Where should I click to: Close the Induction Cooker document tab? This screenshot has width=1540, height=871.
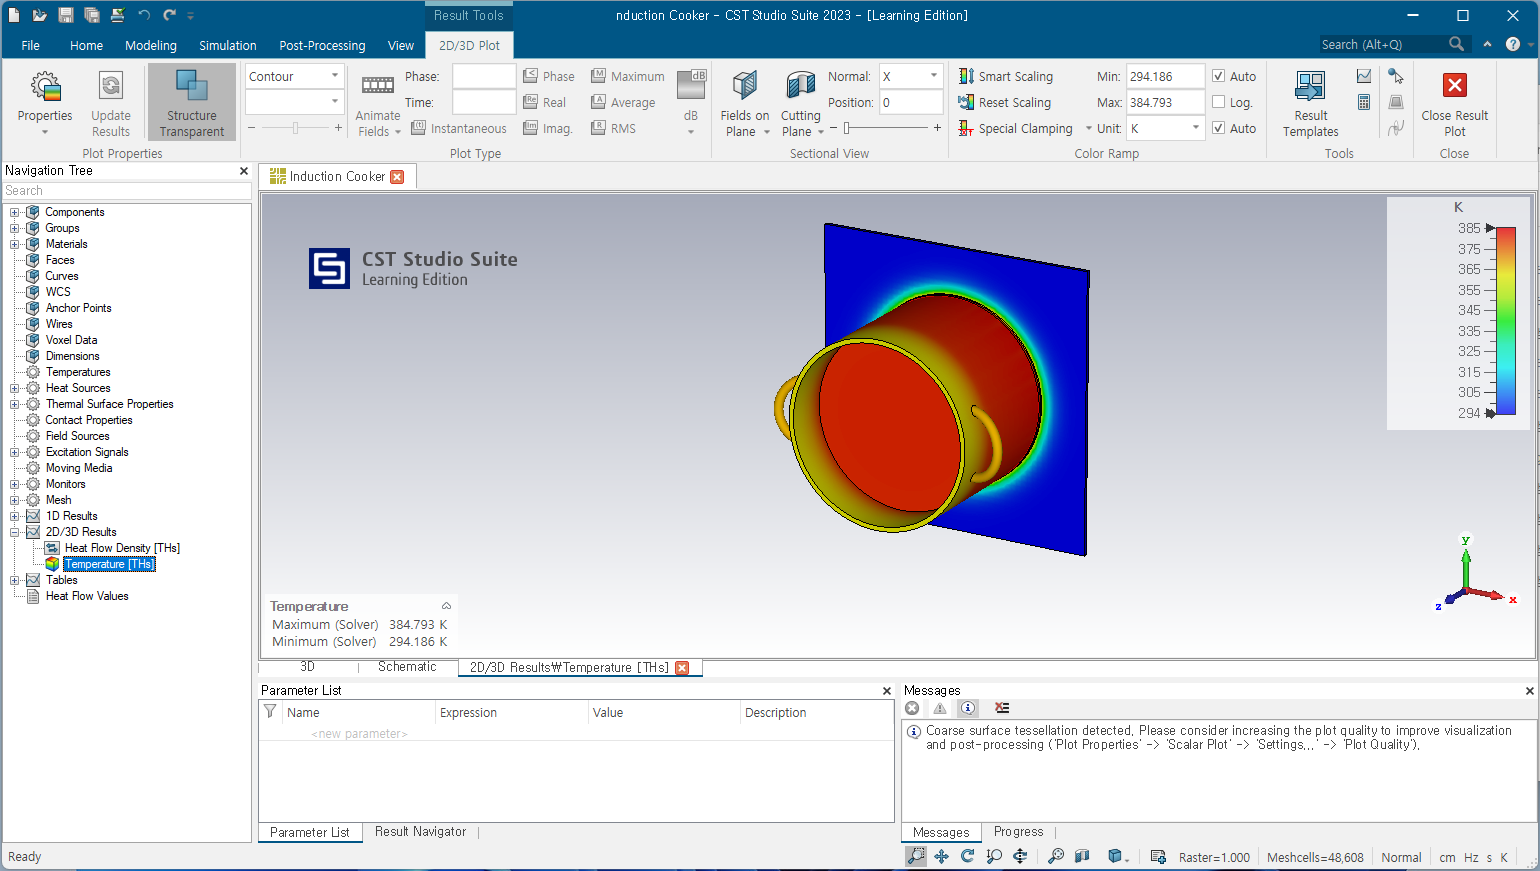coord(397,177)
